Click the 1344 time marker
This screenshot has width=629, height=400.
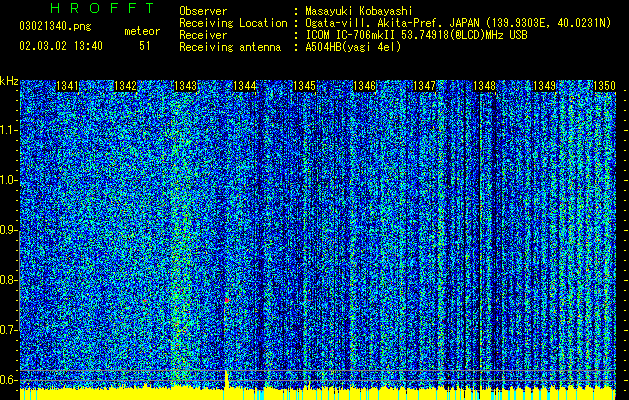[245, 86]
